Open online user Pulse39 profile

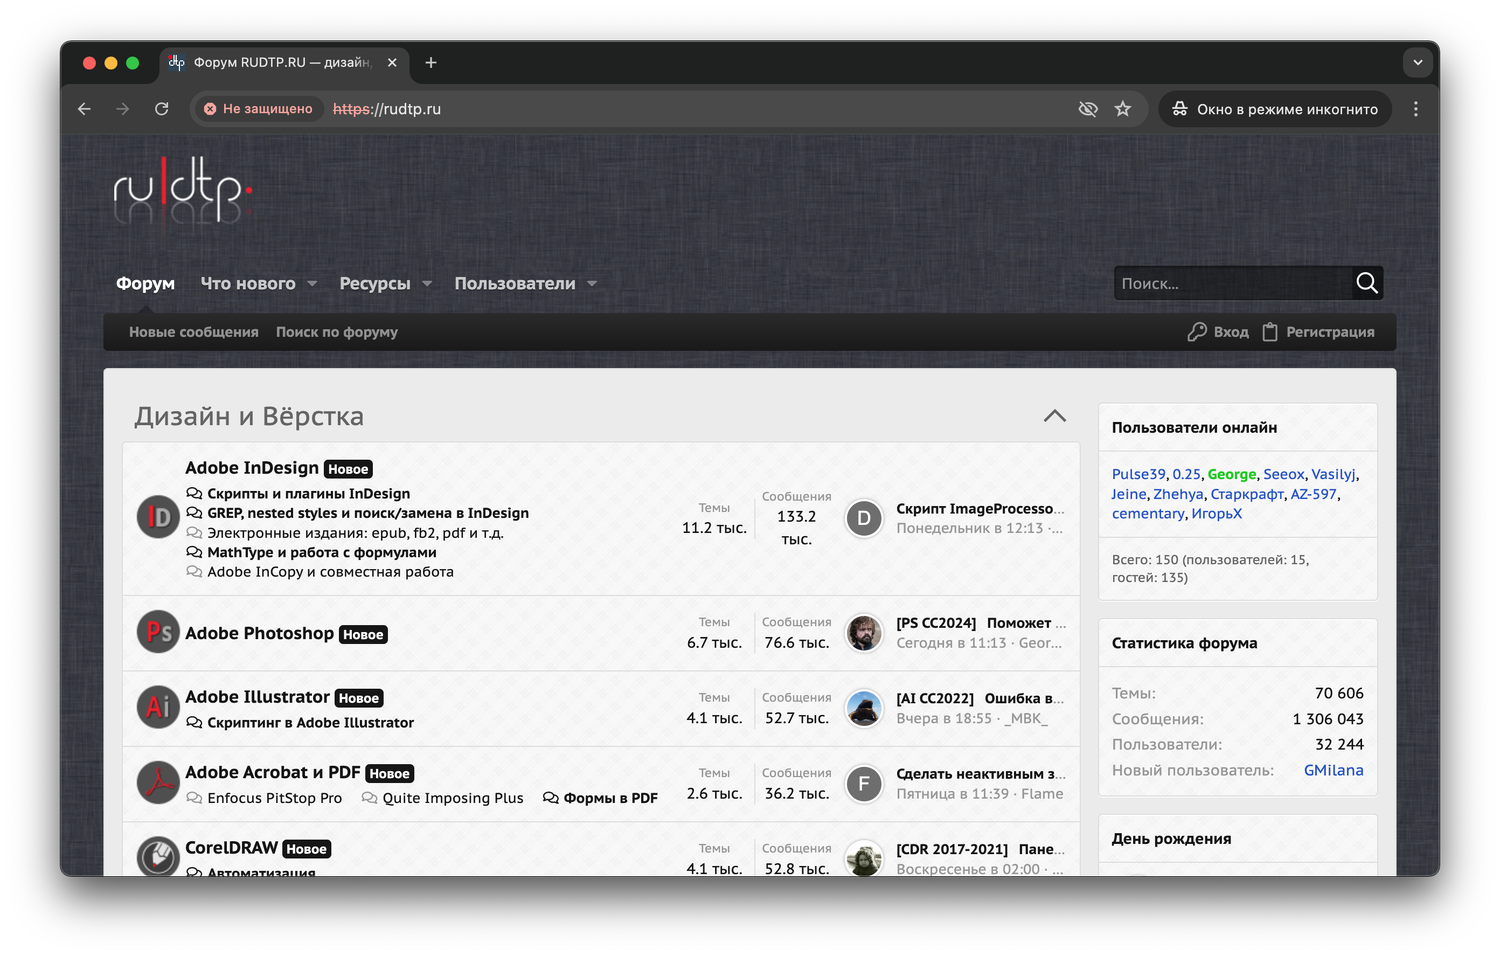(x=1139, y=475)
